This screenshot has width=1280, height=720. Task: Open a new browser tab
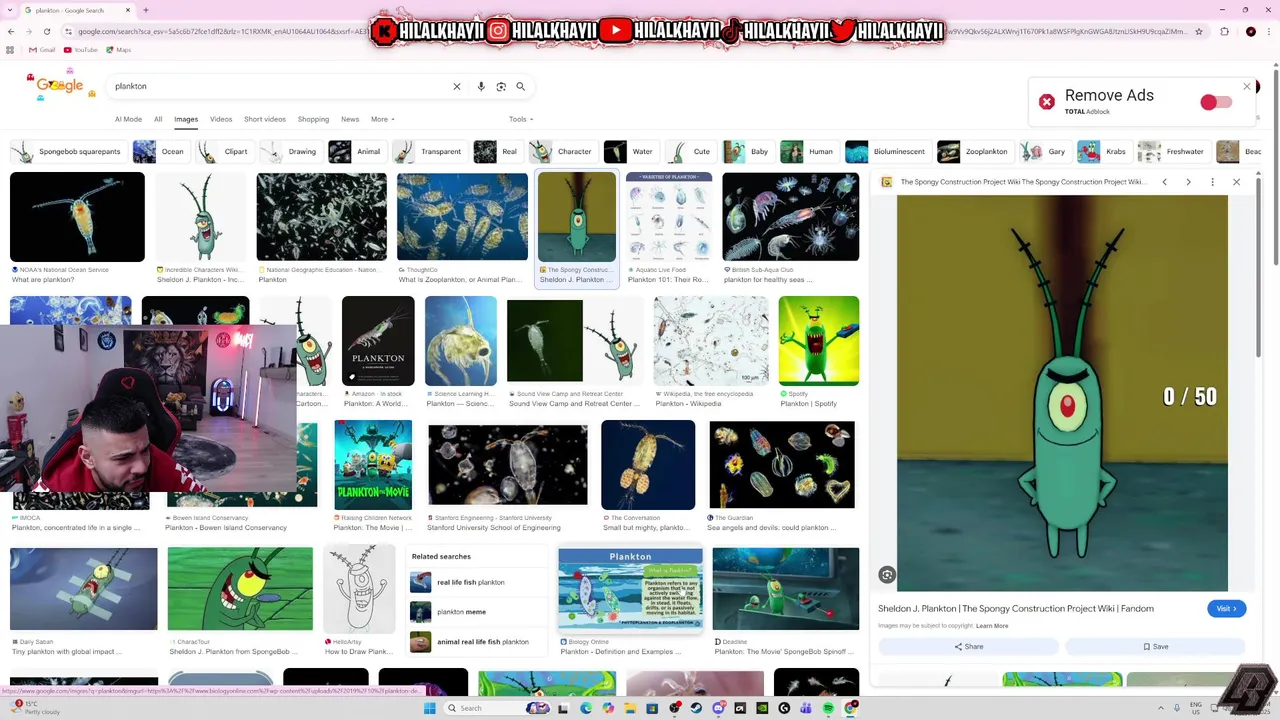[x=146, y=10]
